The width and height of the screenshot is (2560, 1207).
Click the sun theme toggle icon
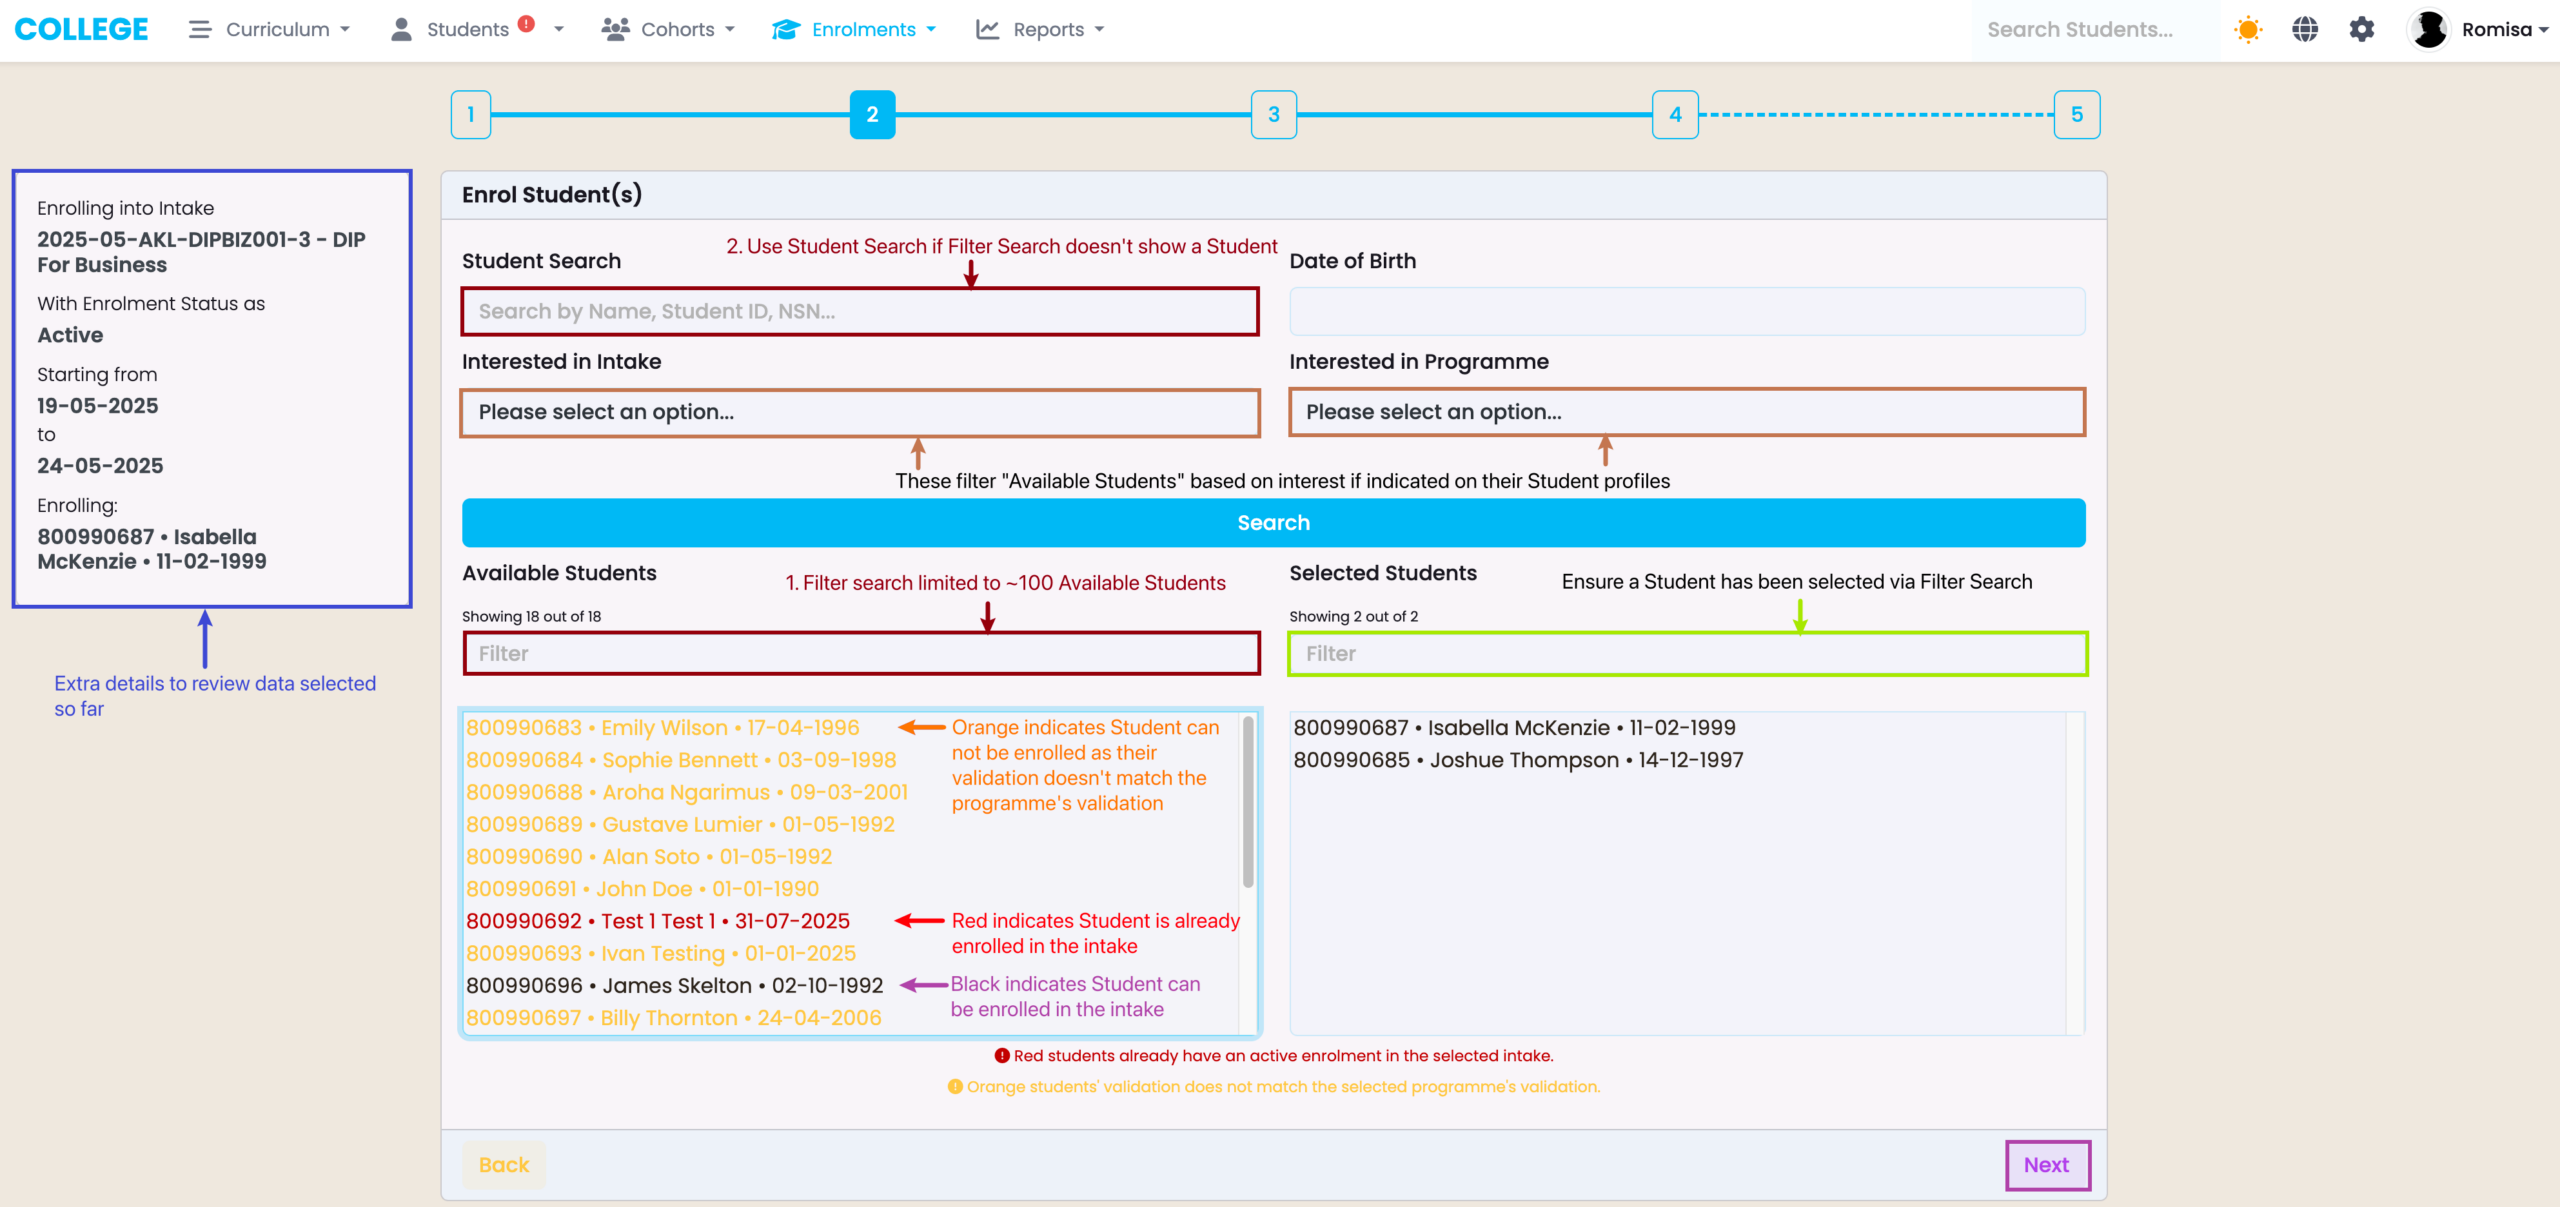coord(2248,30)
